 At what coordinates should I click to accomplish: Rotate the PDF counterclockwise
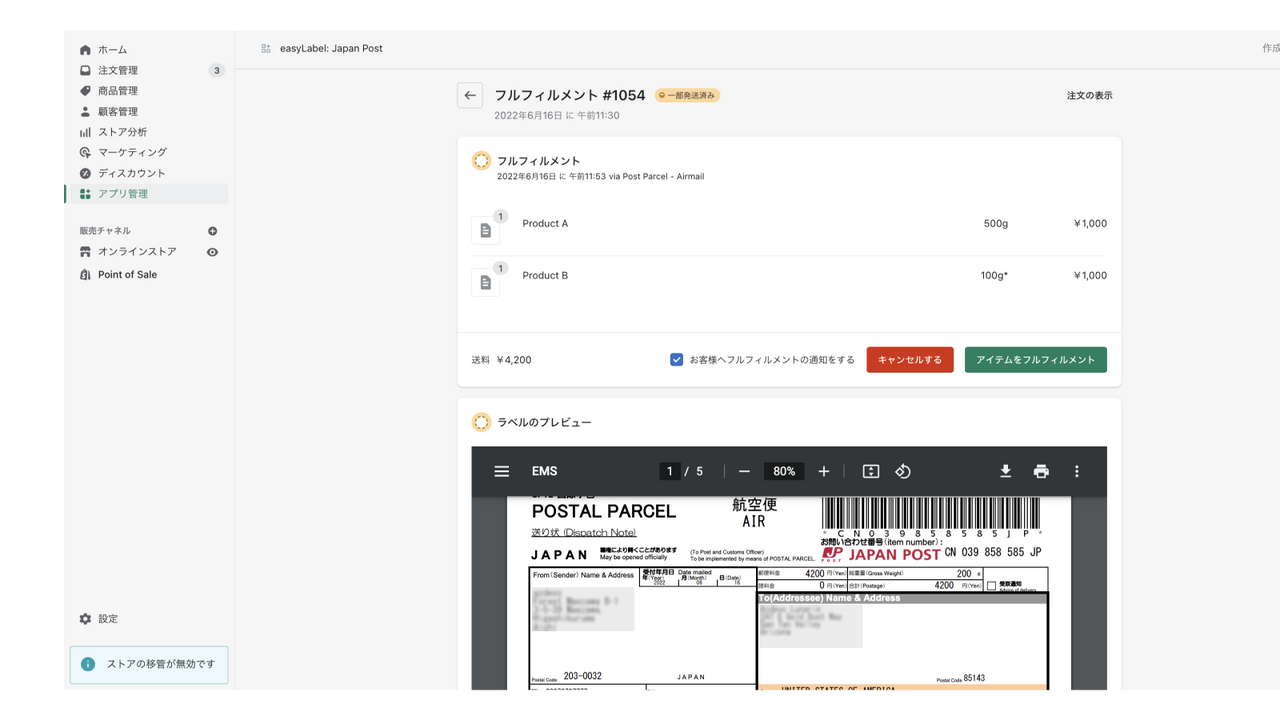coord(903,471)
